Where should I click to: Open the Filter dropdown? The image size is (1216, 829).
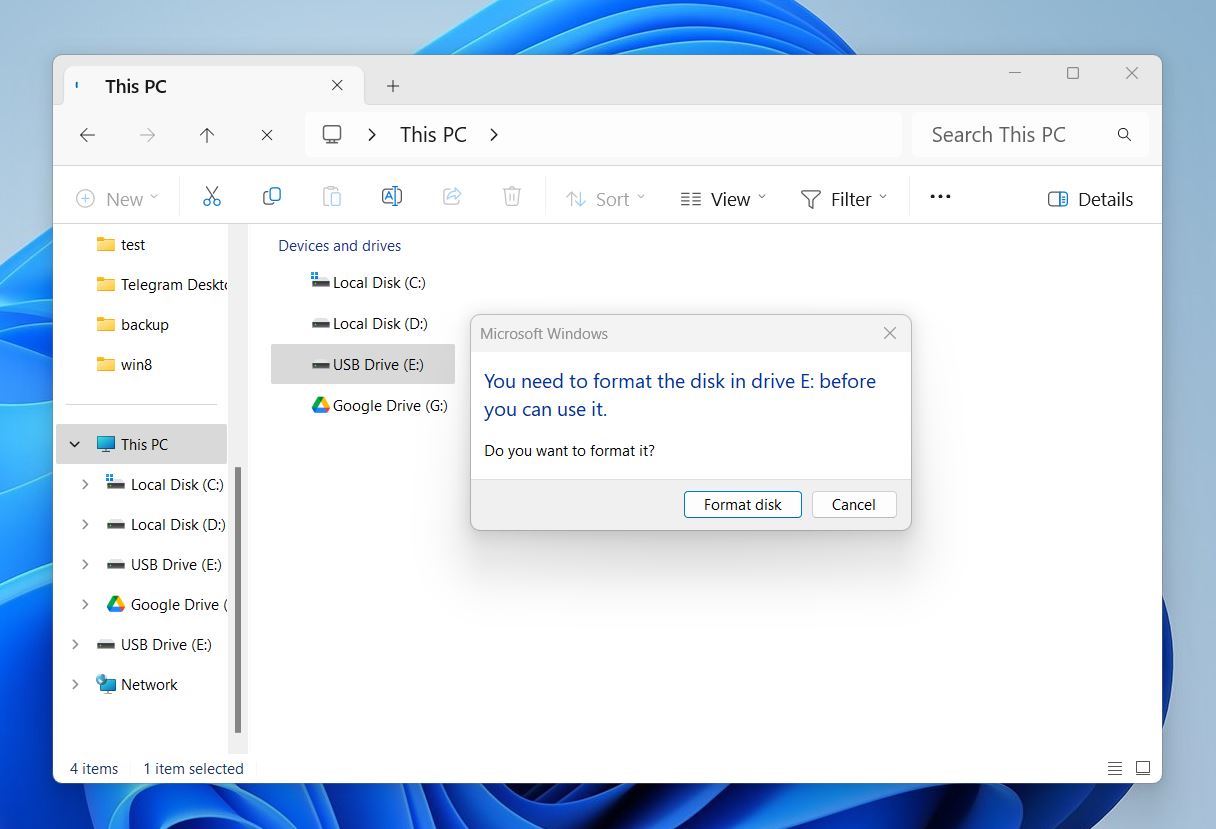coord(843,199)
